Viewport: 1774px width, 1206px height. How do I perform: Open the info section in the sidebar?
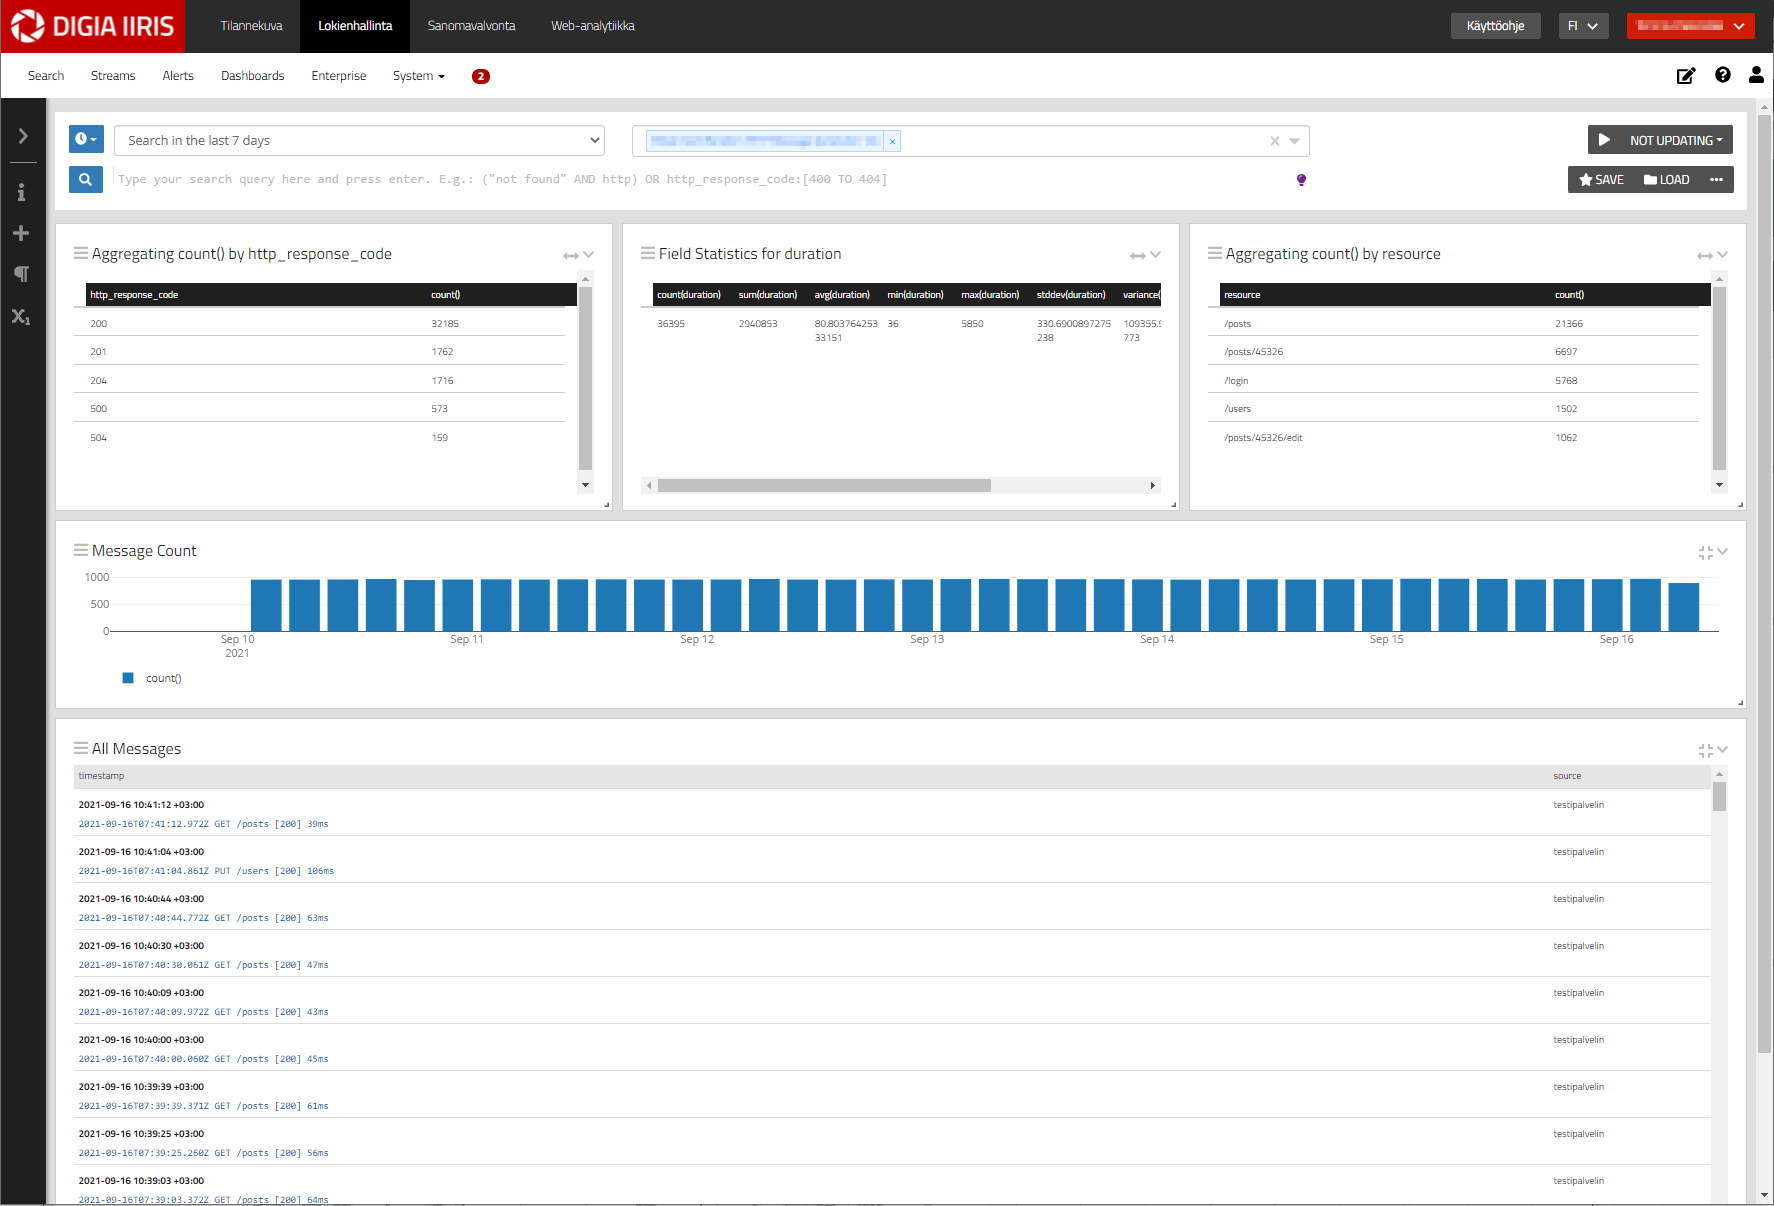coord(21,192)
